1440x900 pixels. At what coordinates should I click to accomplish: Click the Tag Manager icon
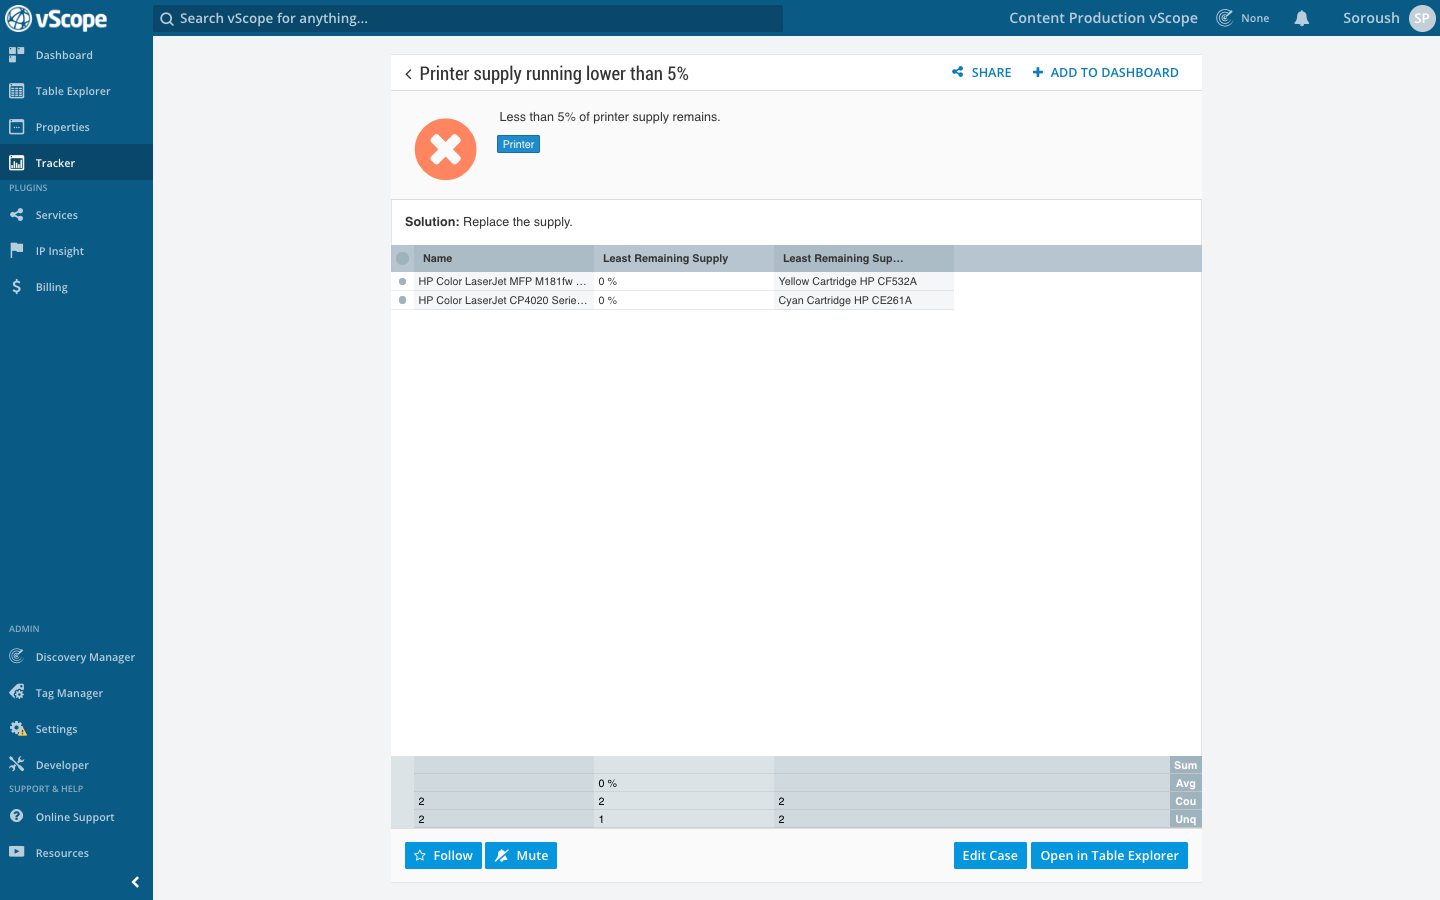pos(16,693)
